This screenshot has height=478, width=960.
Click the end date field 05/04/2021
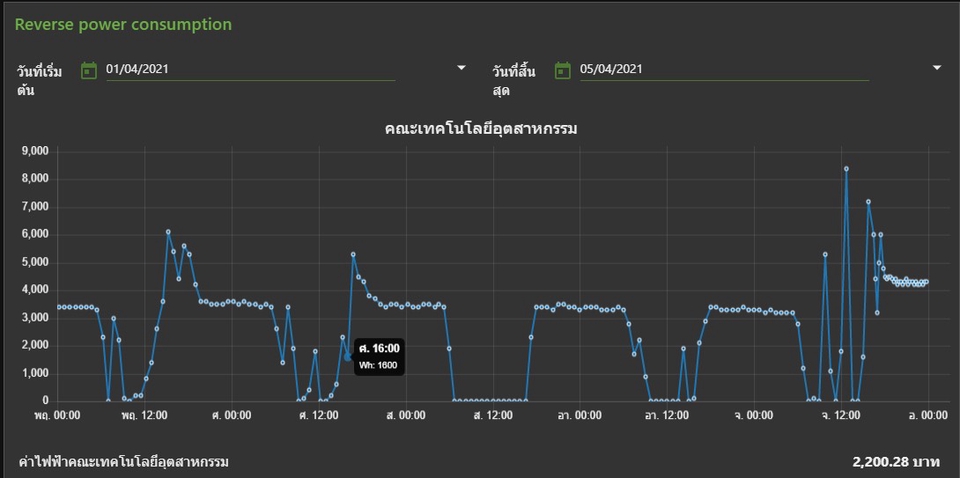pos(724,69)
